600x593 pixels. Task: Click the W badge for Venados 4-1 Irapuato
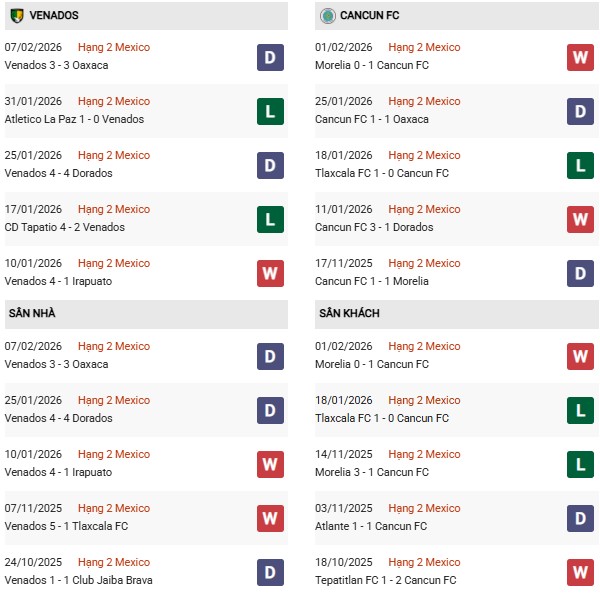tap(270, 273)
